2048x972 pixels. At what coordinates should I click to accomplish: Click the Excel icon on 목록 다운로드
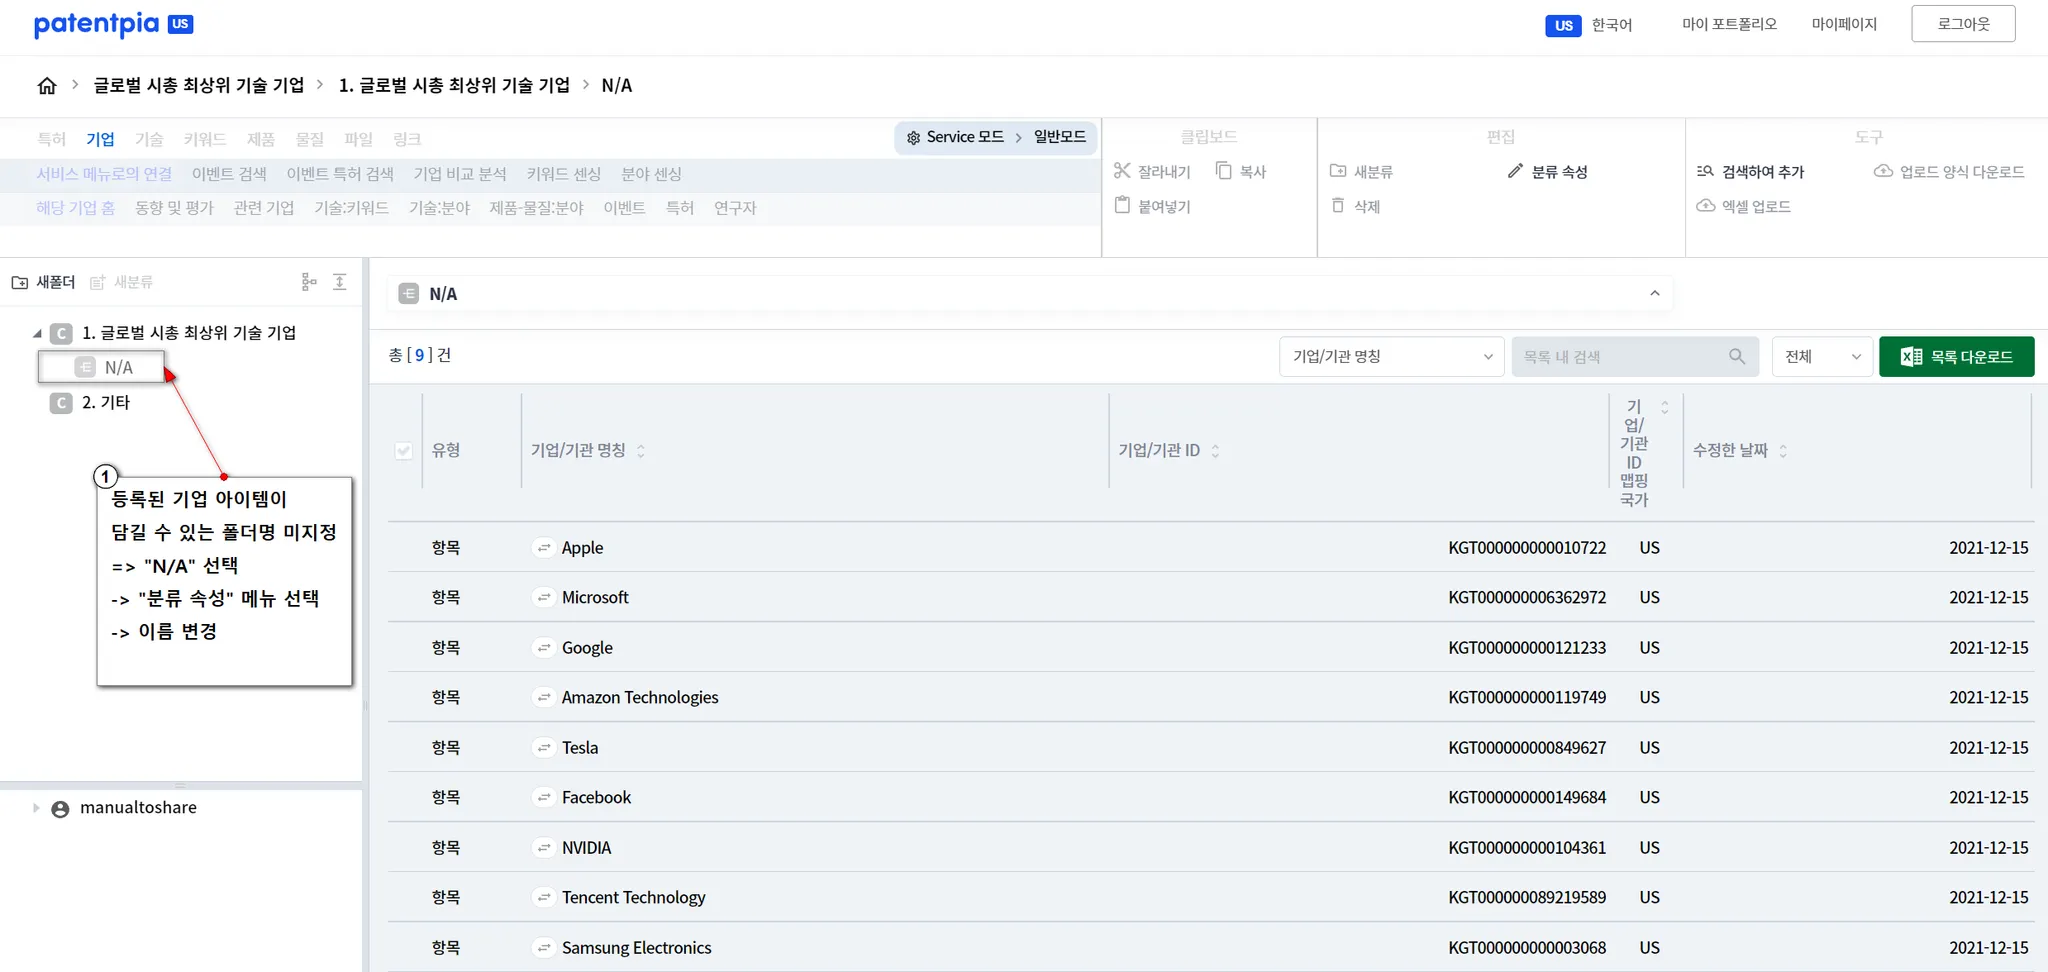[x=1911, y=357]
